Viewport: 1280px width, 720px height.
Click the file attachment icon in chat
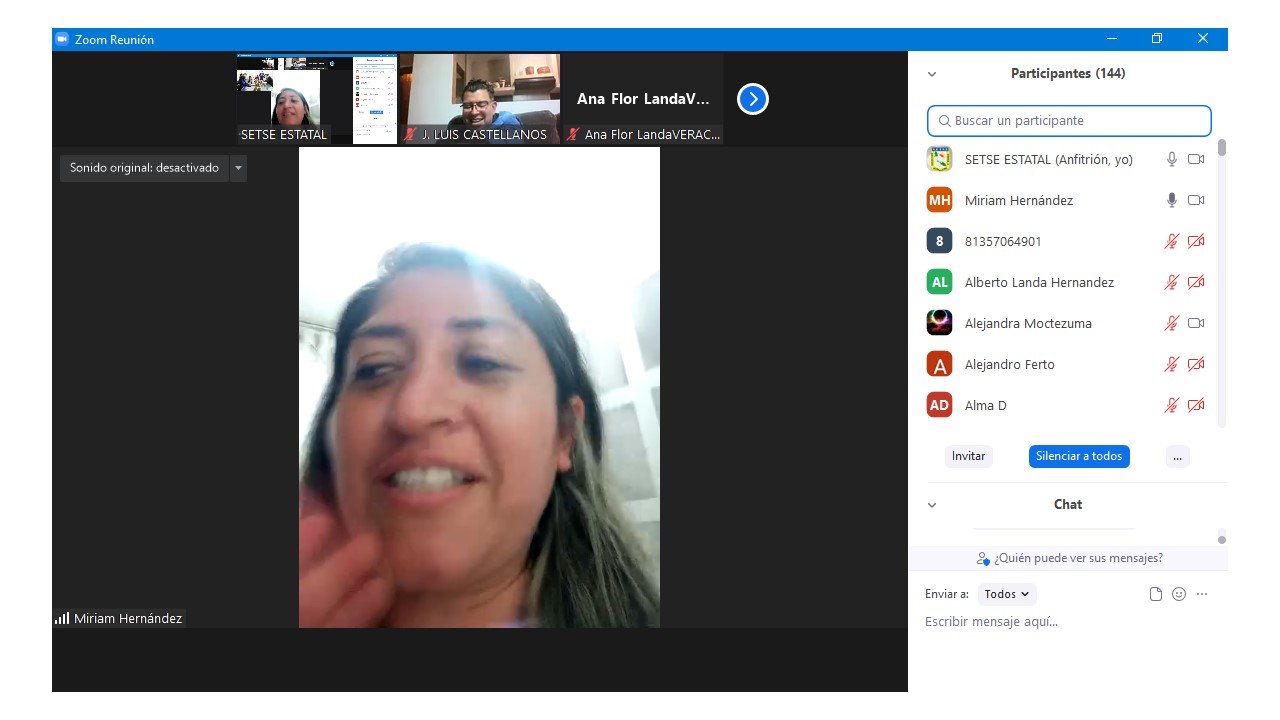(1156, 594)
